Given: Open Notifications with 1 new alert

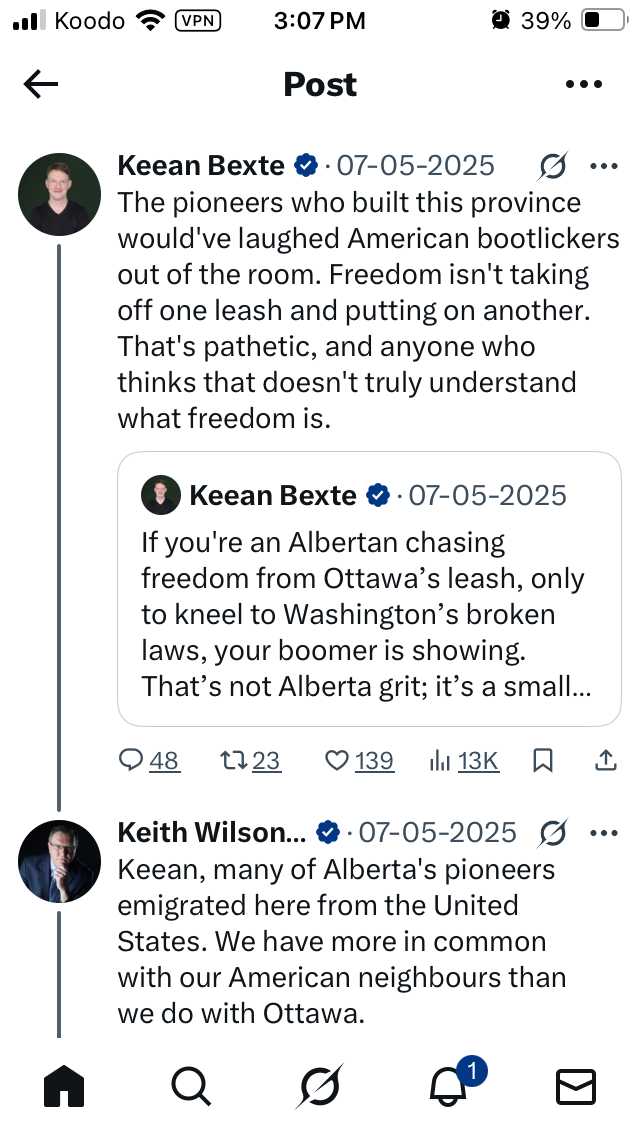Looking at the screenshot, I should point(448,1086).
